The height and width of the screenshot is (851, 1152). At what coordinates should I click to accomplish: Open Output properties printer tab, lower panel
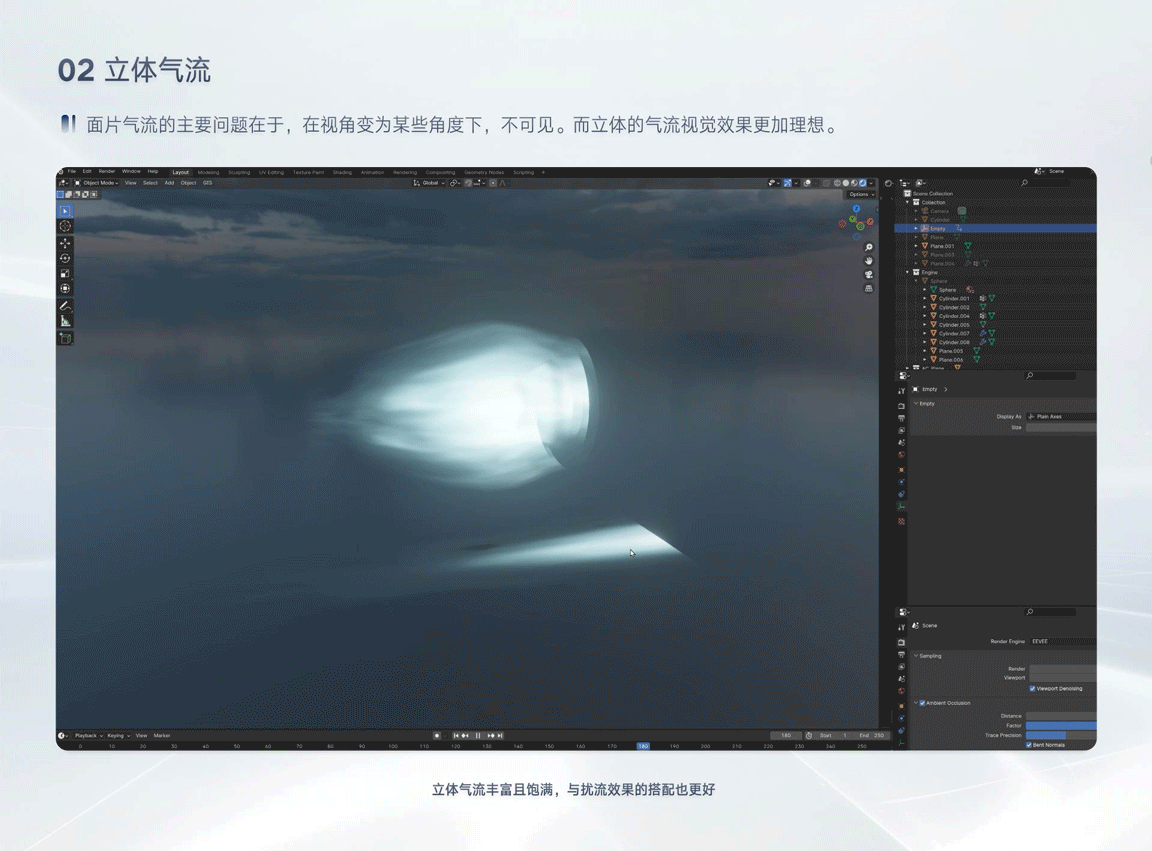901,655
